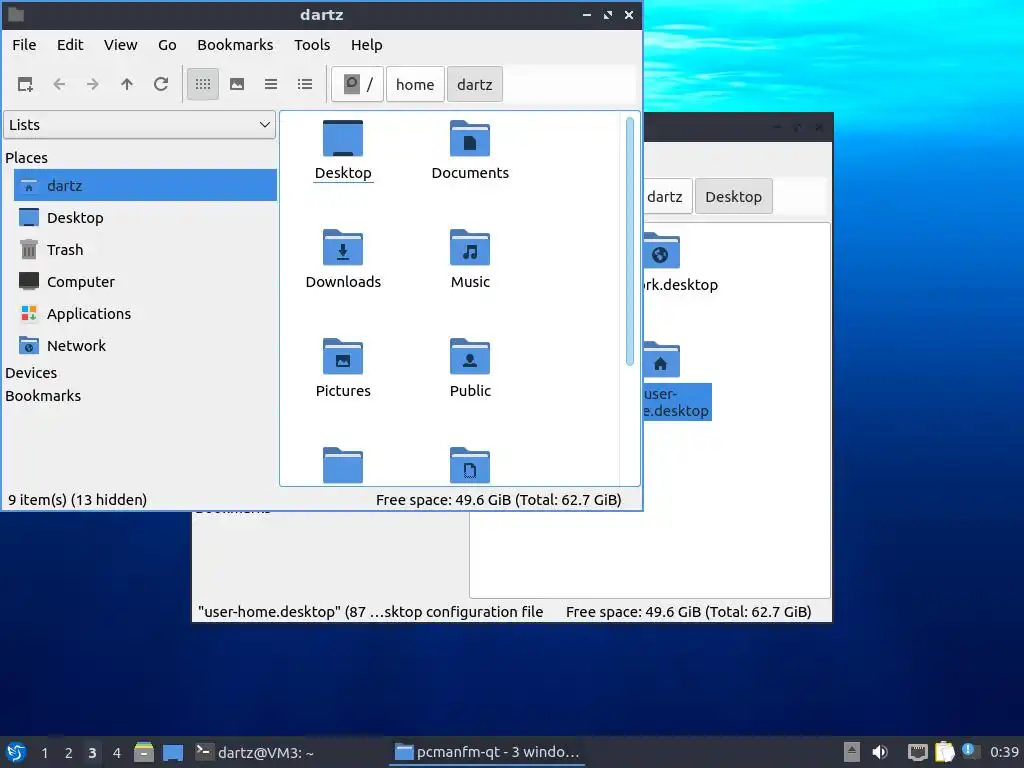Open the View menu
This screenshot has height=768, width=1024.
(121, 45)
